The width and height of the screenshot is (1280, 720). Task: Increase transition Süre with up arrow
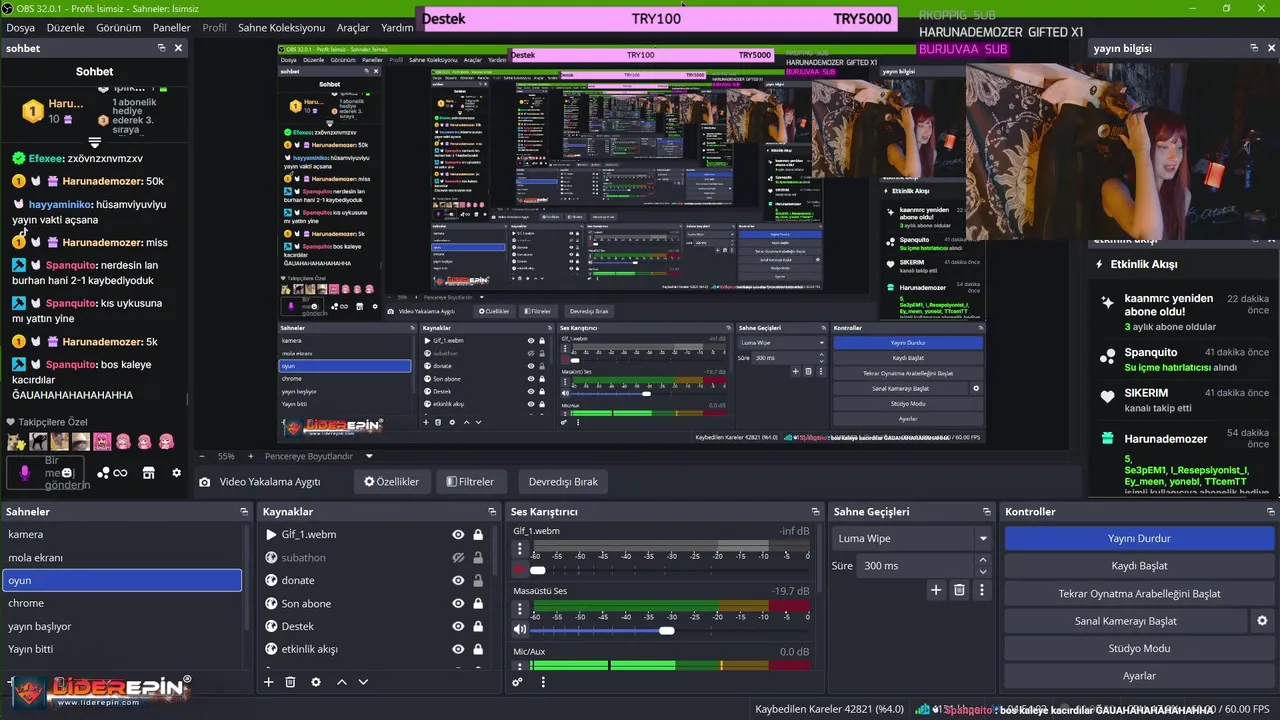point(983,560)
